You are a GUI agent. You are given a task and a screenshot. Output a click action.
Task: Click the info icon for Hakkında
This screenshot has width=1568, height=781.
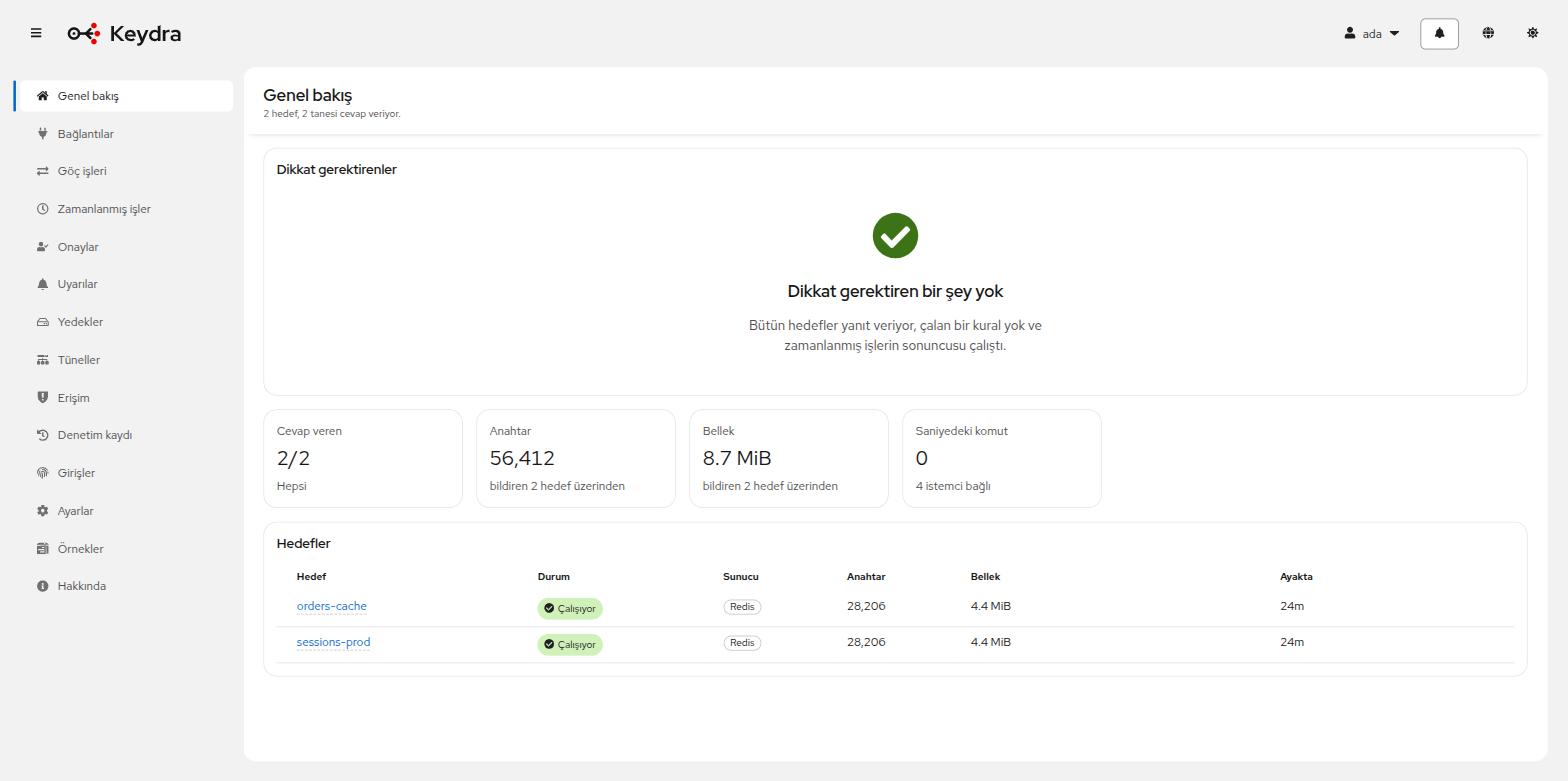coord(42,586)
